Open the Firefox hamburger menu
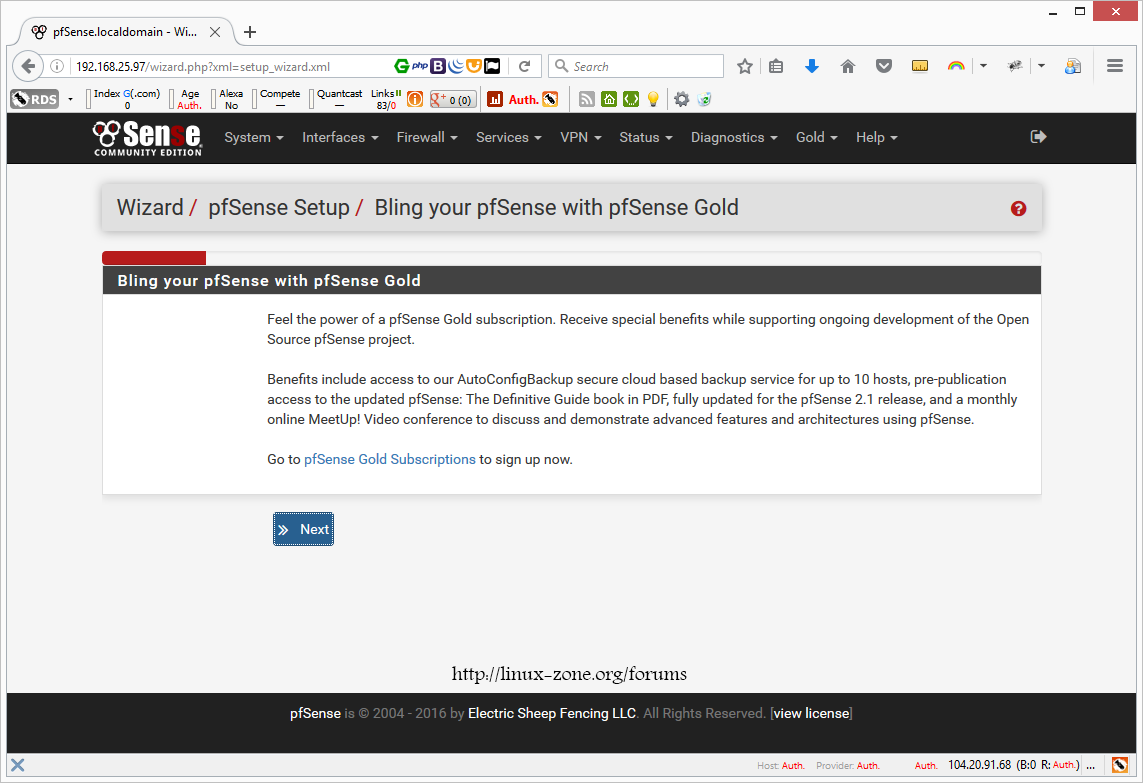 (1115, 66)
